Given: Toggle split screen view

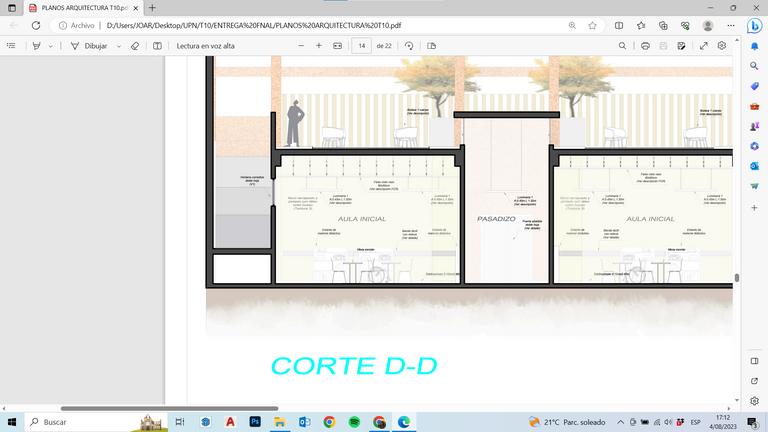Looking at the screenshot, I should 619,25.
